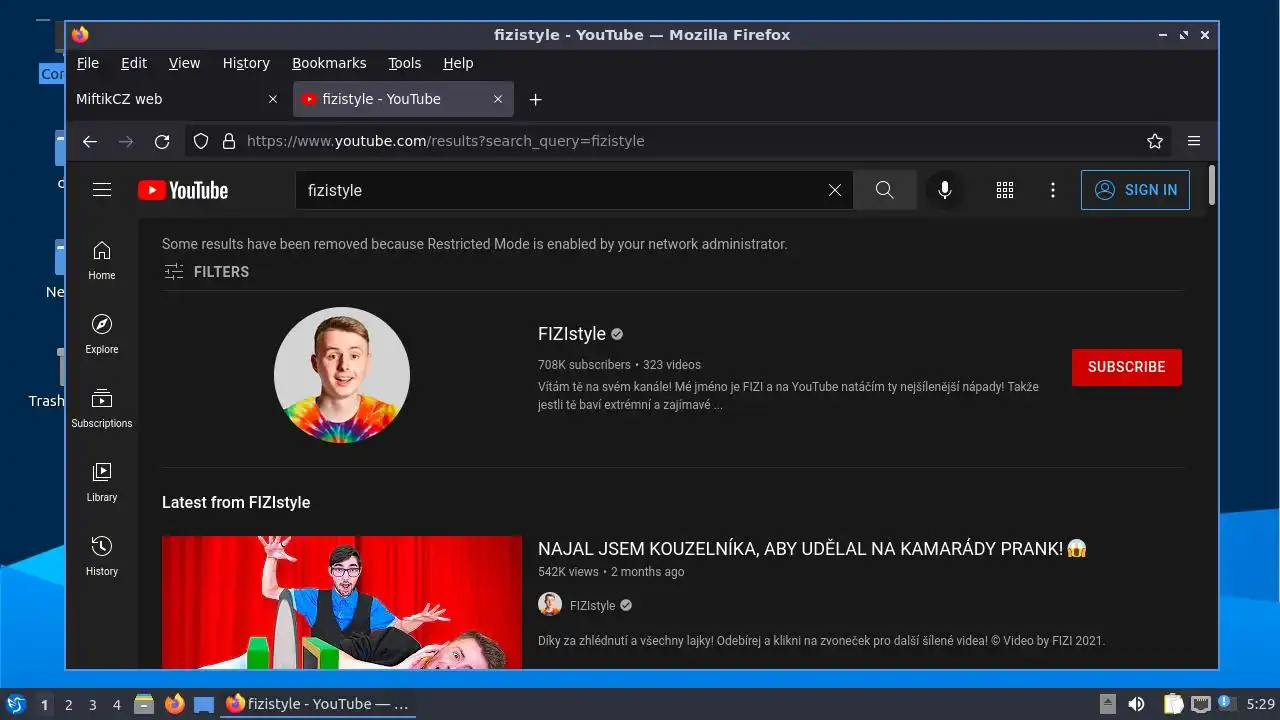The image size is (1280, 720).
Task: Open Subscriptions in YouTube sidebar
Action: pyautogui.click(x=102, y=408)
